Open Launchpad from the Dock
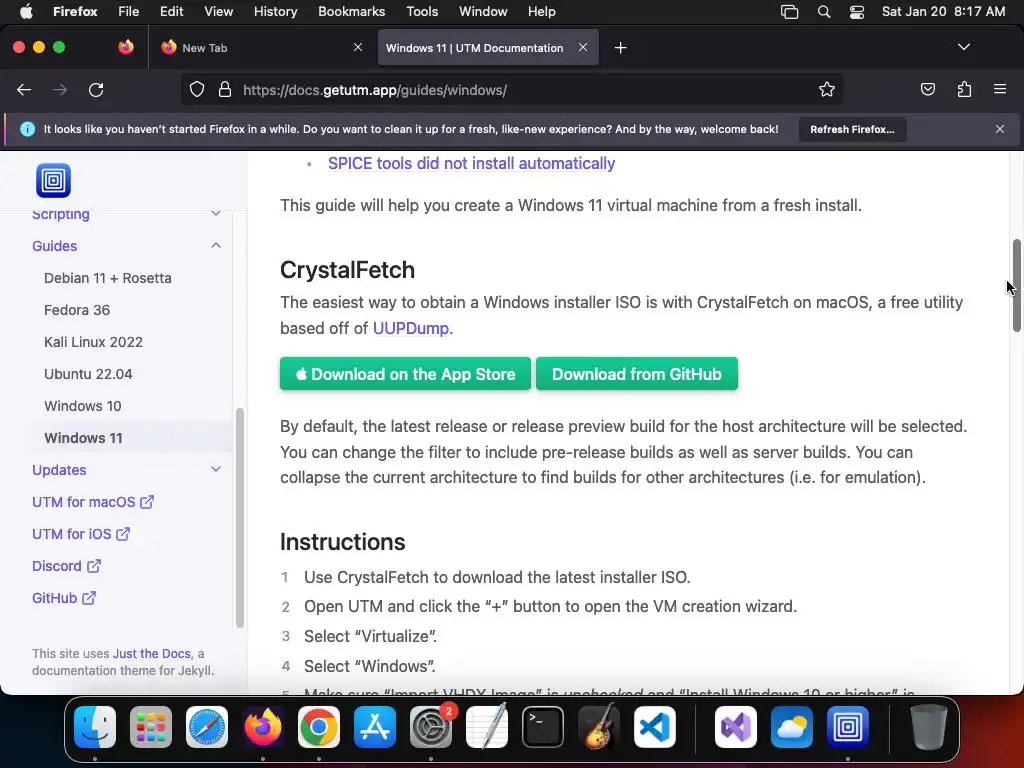Image resolution: width=1024 pixels, height=768 pixels. click(x=151, y=727)
